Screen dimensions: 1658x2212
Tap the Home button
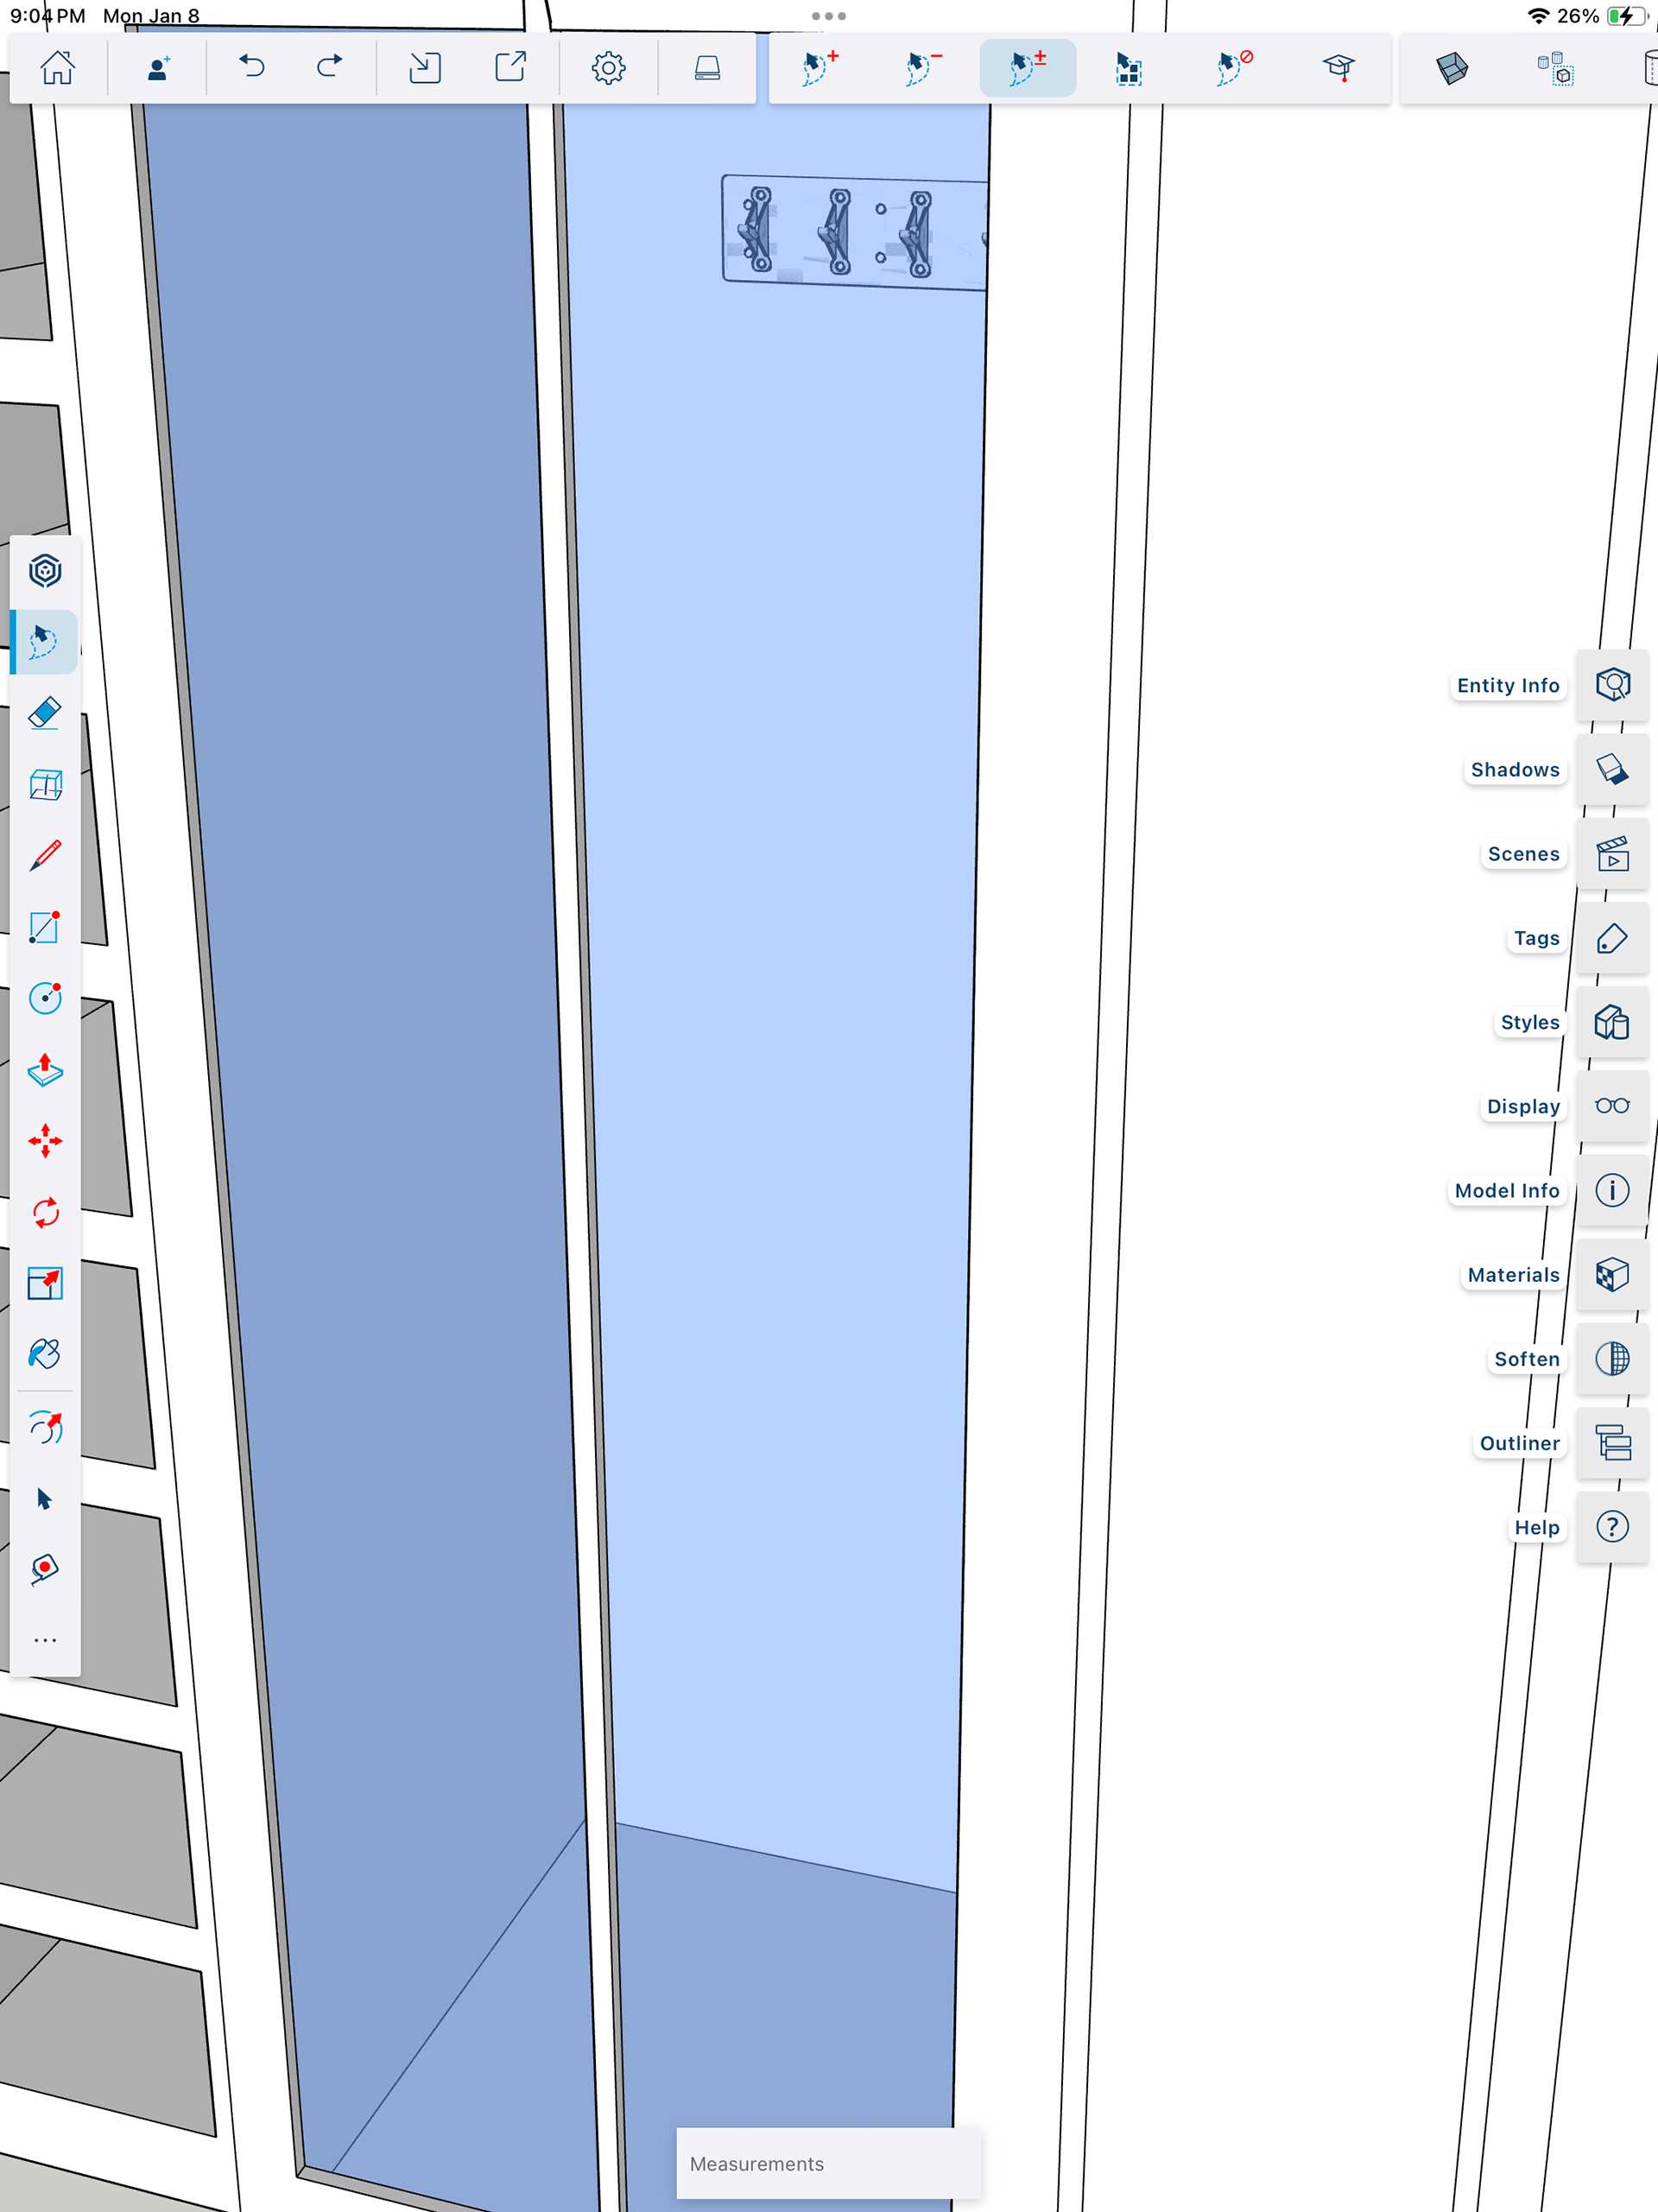click(57, 68)
